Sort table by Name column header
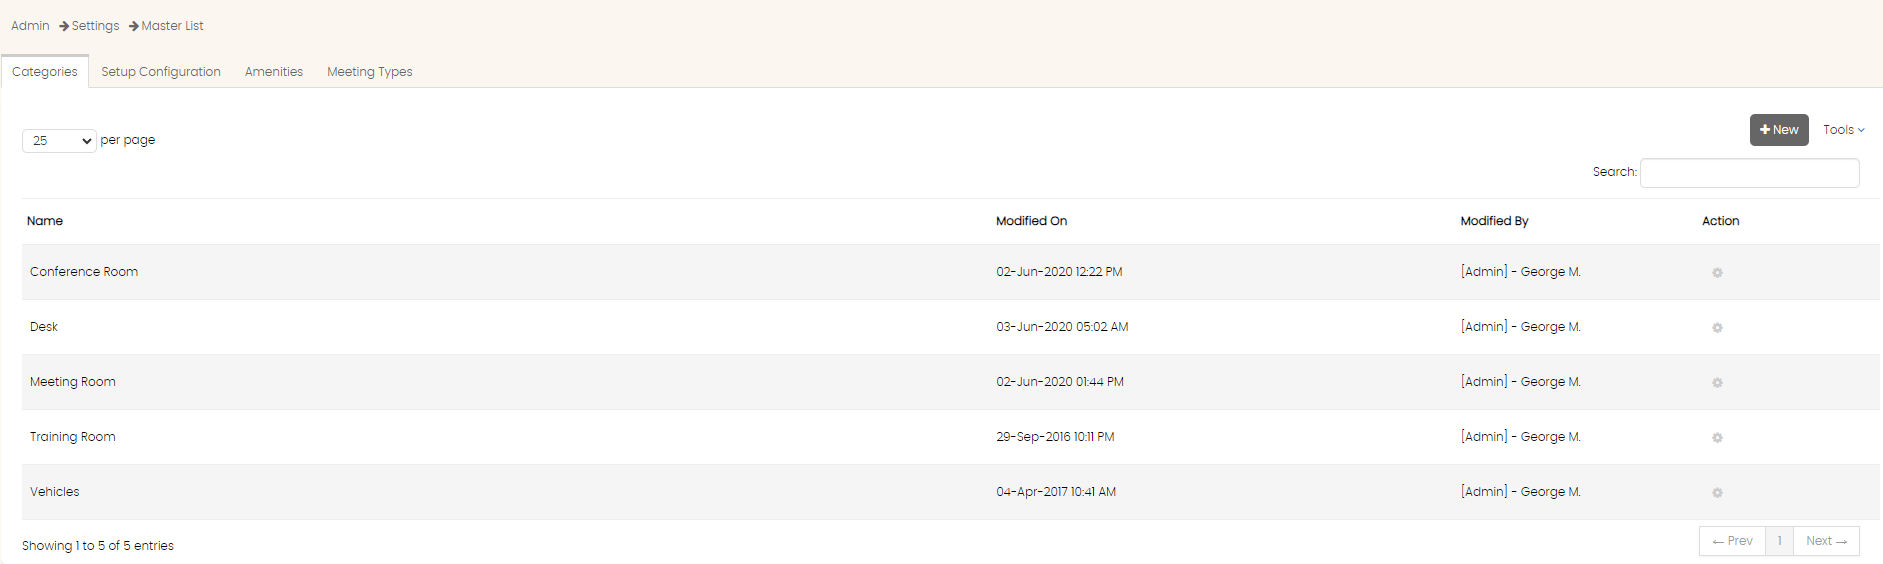 click(45, 221)
